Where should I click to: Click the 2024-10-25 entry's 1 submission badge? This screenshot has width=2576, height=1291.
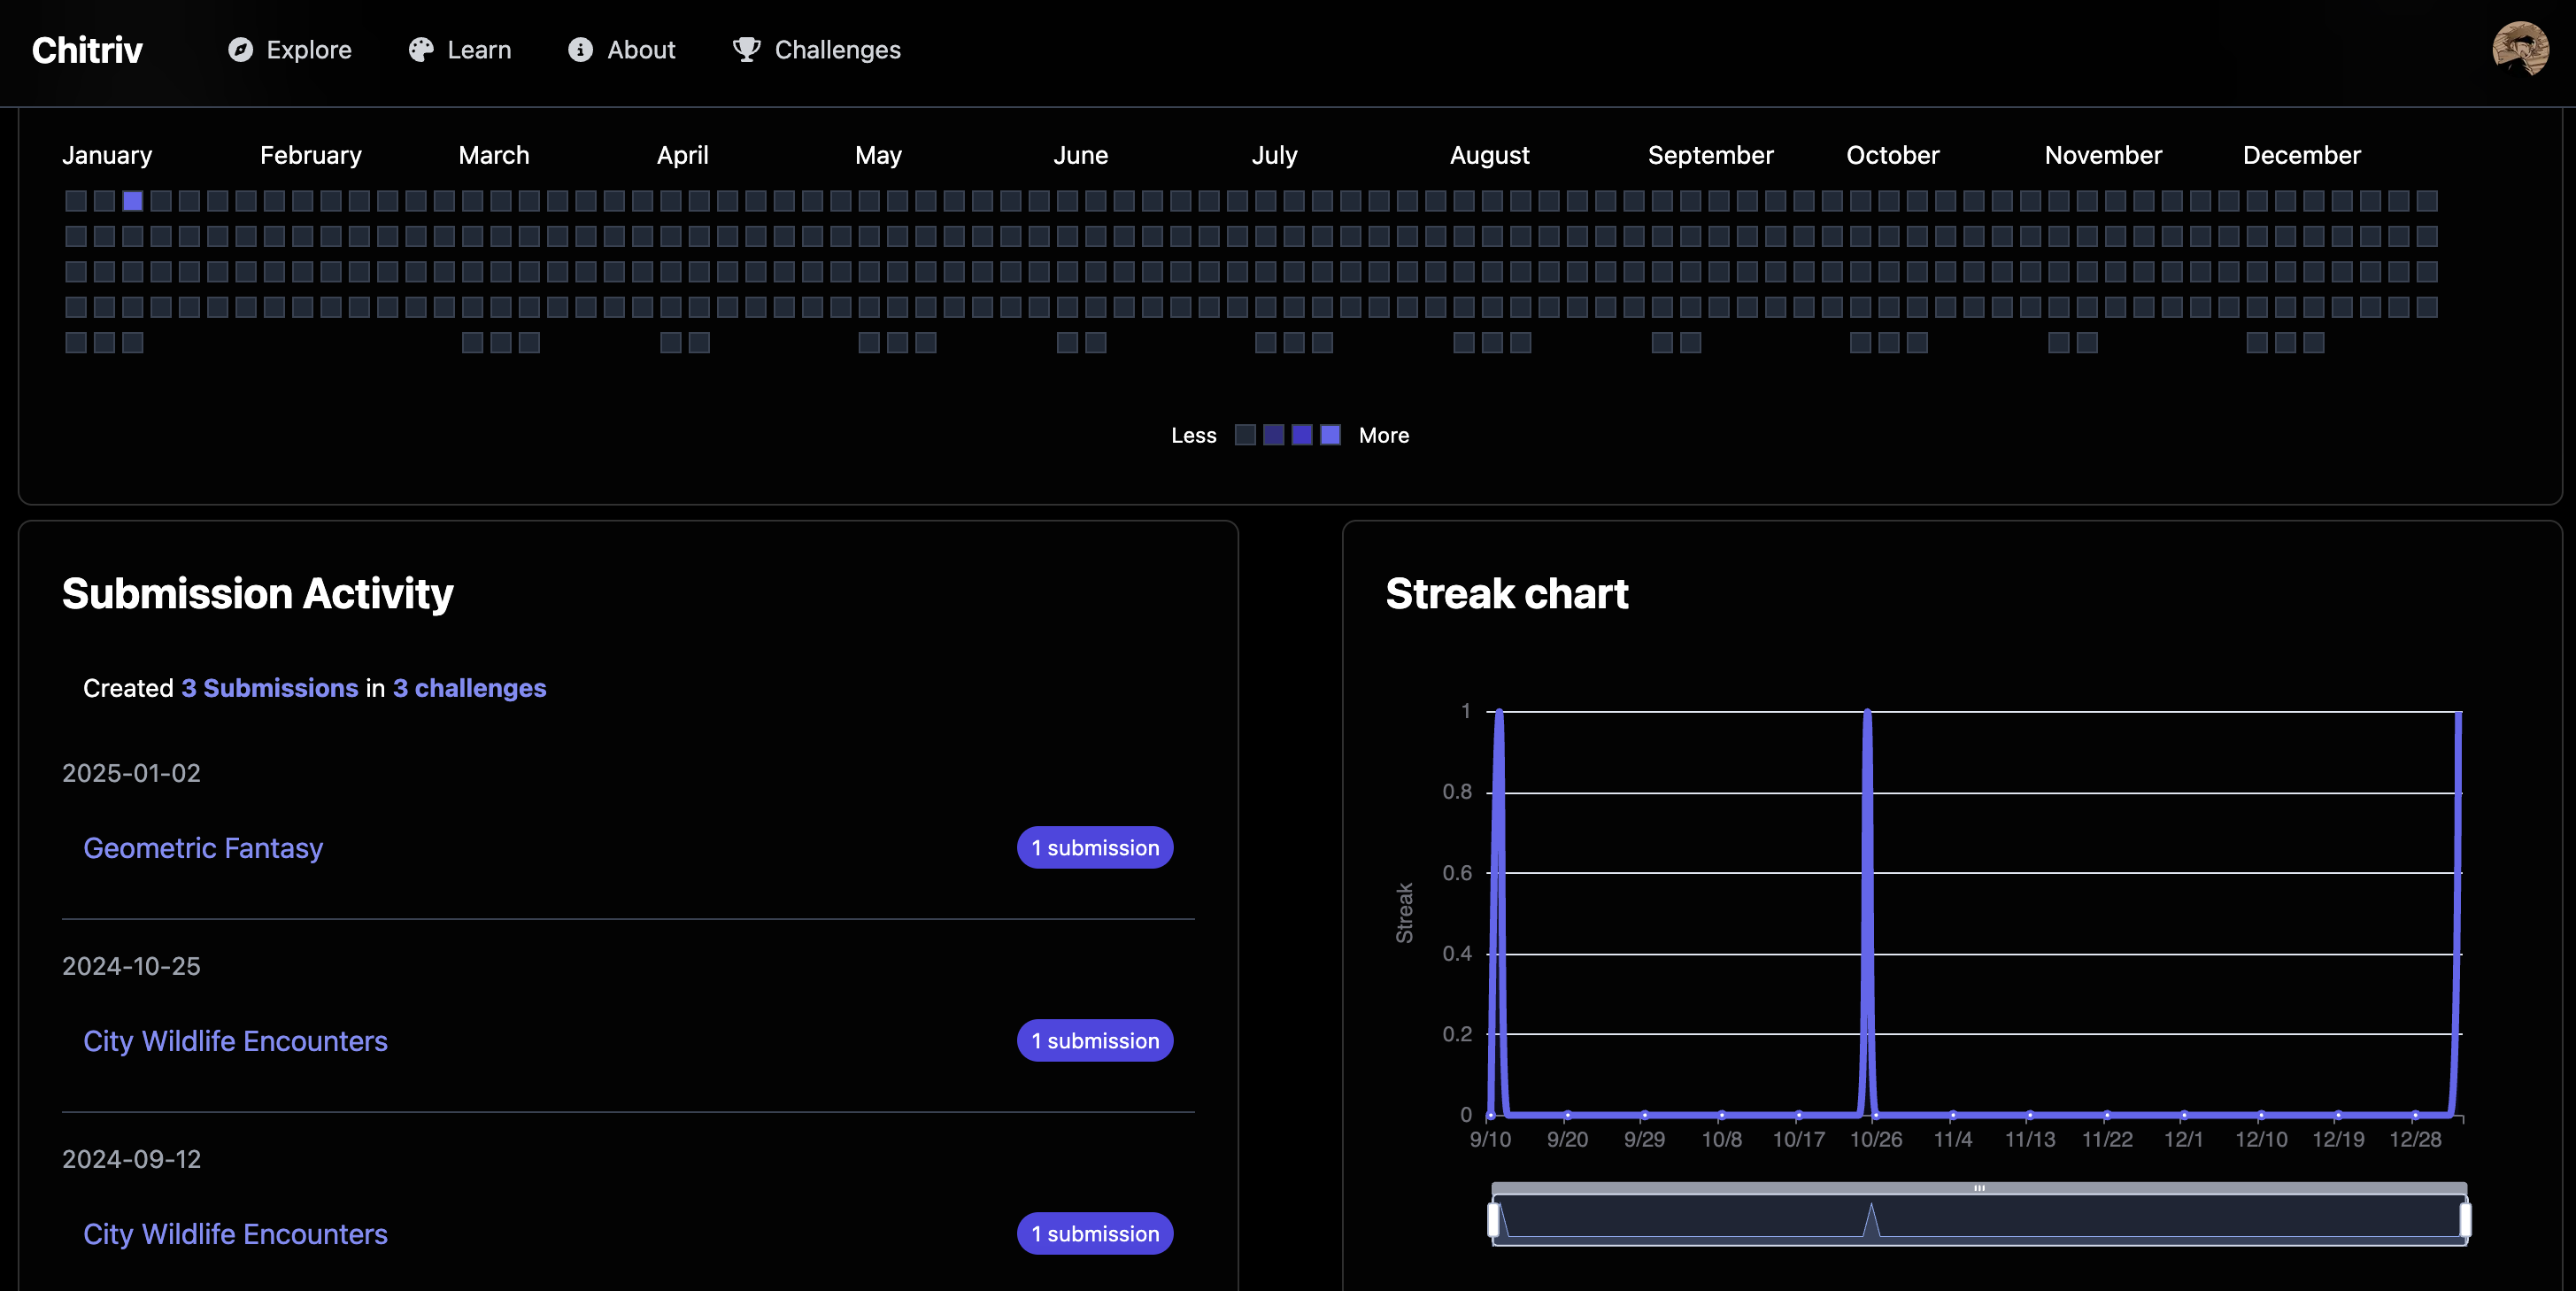(x=1095, y=1041)
